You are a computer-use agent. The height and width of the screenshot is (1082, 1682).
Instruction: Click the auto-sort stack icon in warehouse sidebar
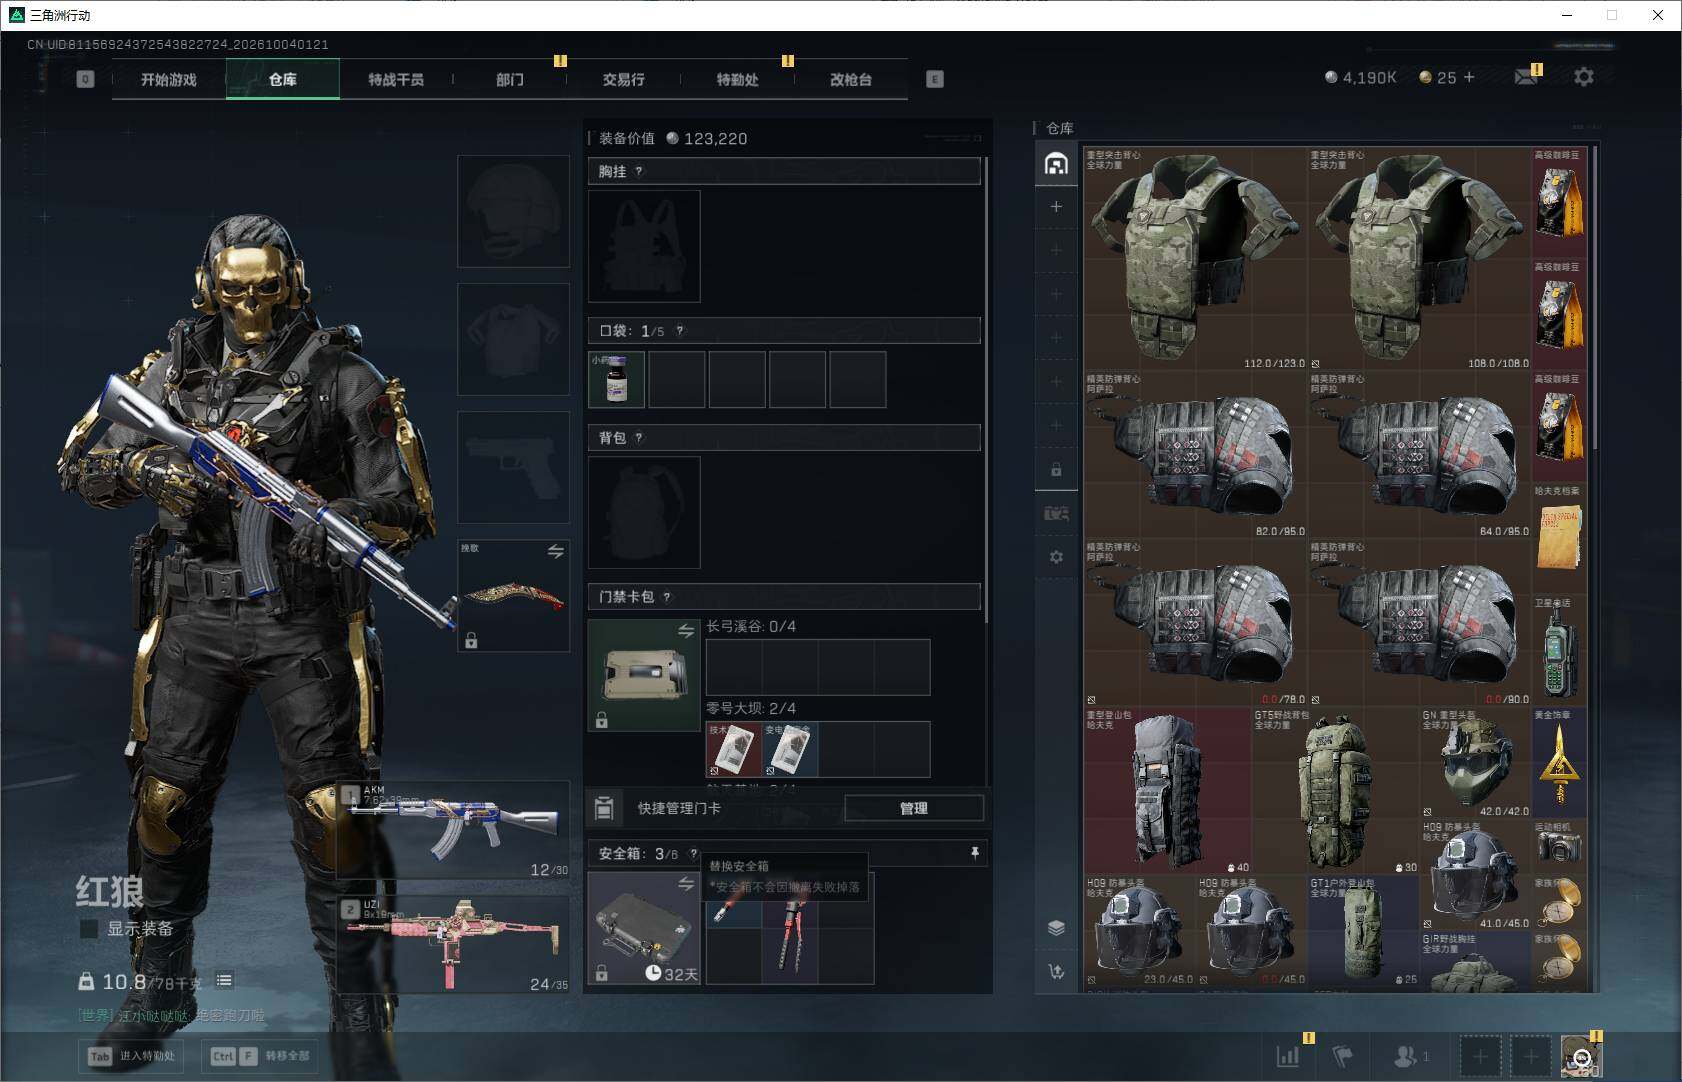[x=1056, y=928]
